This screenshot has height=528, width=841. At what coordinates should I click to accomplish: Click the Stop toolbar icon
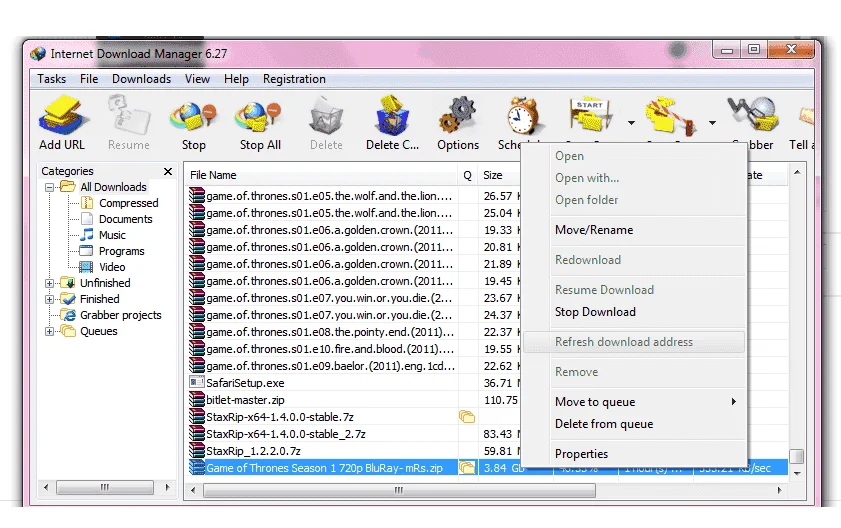coord(193,116)
